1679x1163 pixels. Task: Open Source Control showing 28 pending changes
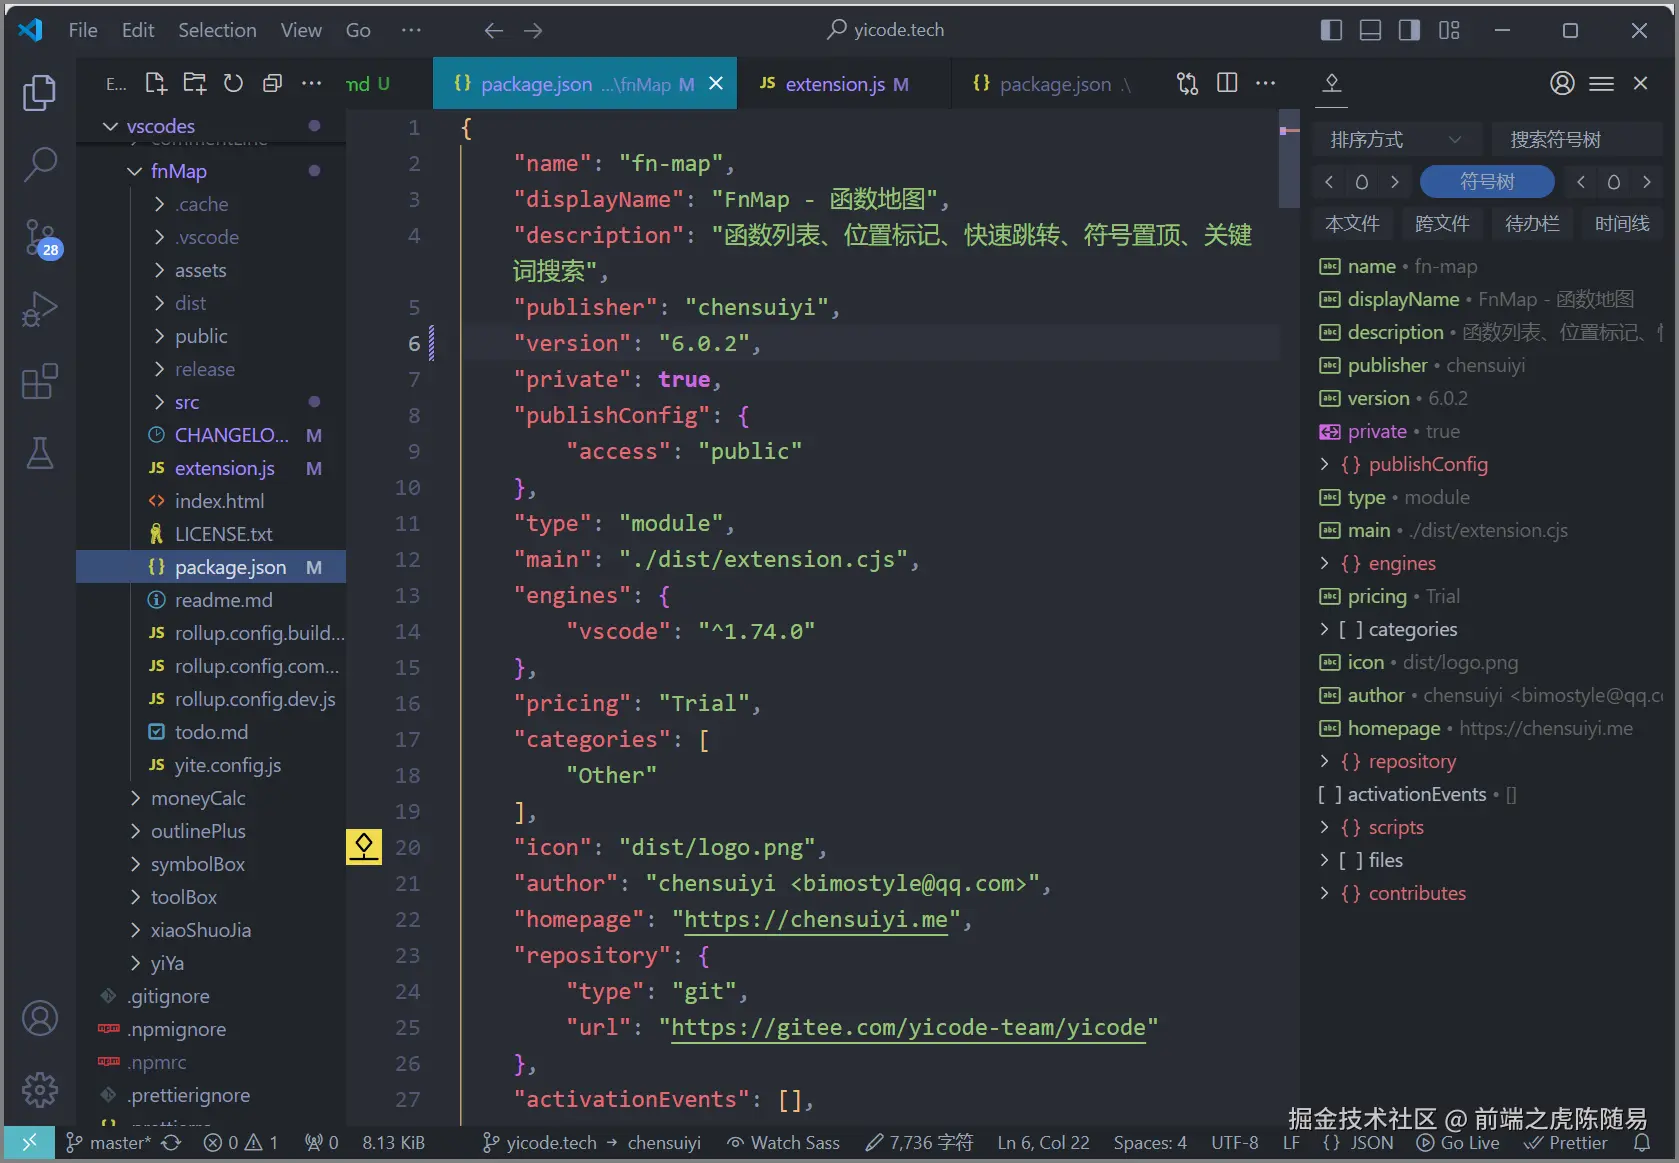pos(40,237)
